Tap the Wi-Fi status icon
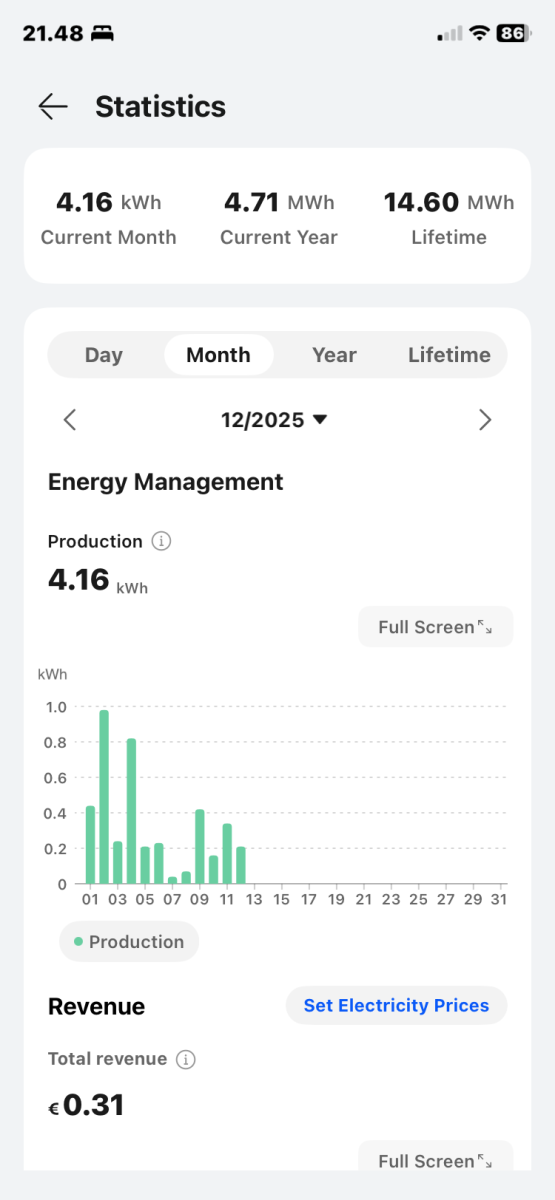Image resolution: width=555 pixels, height=1200 pixels. coord(479,33)
